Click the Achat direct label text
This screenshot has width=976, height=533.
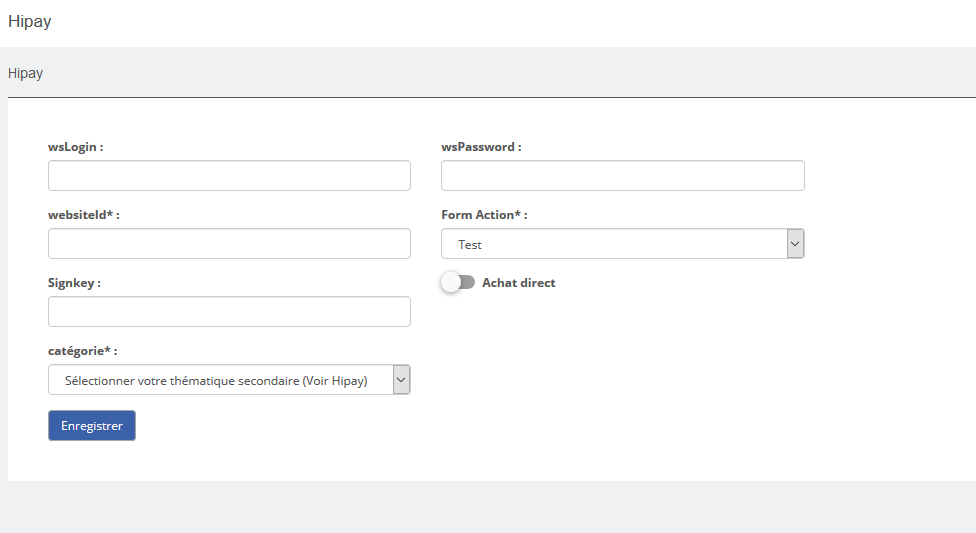518,283
